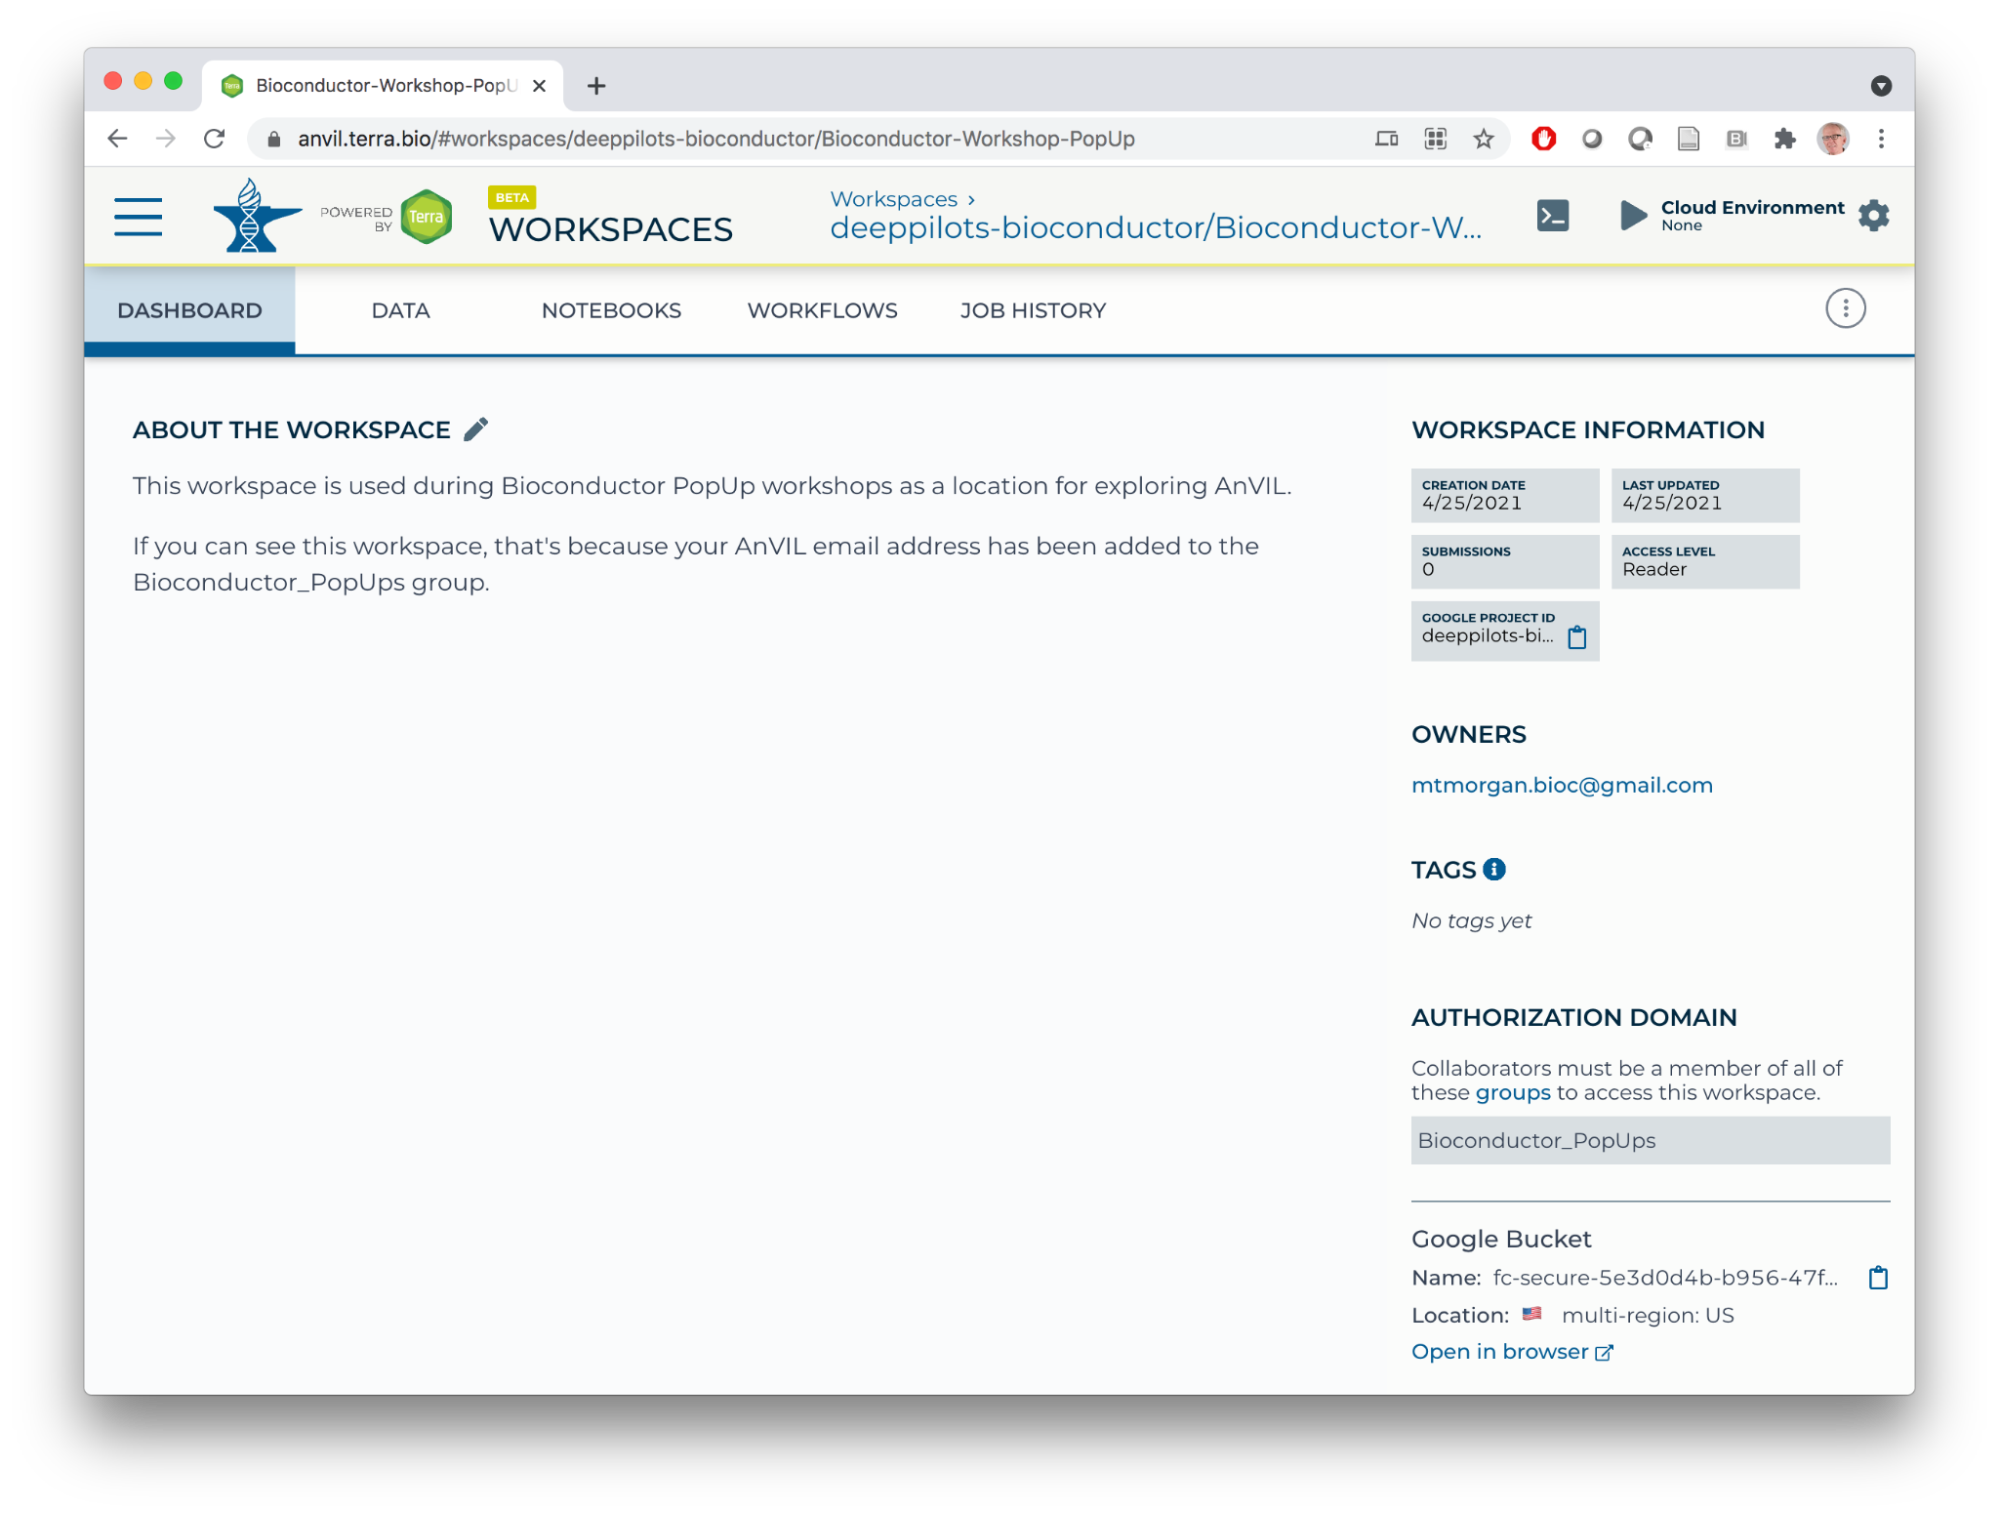Click the deeppilots-bioconductor workspace title link

(1155, 228)
